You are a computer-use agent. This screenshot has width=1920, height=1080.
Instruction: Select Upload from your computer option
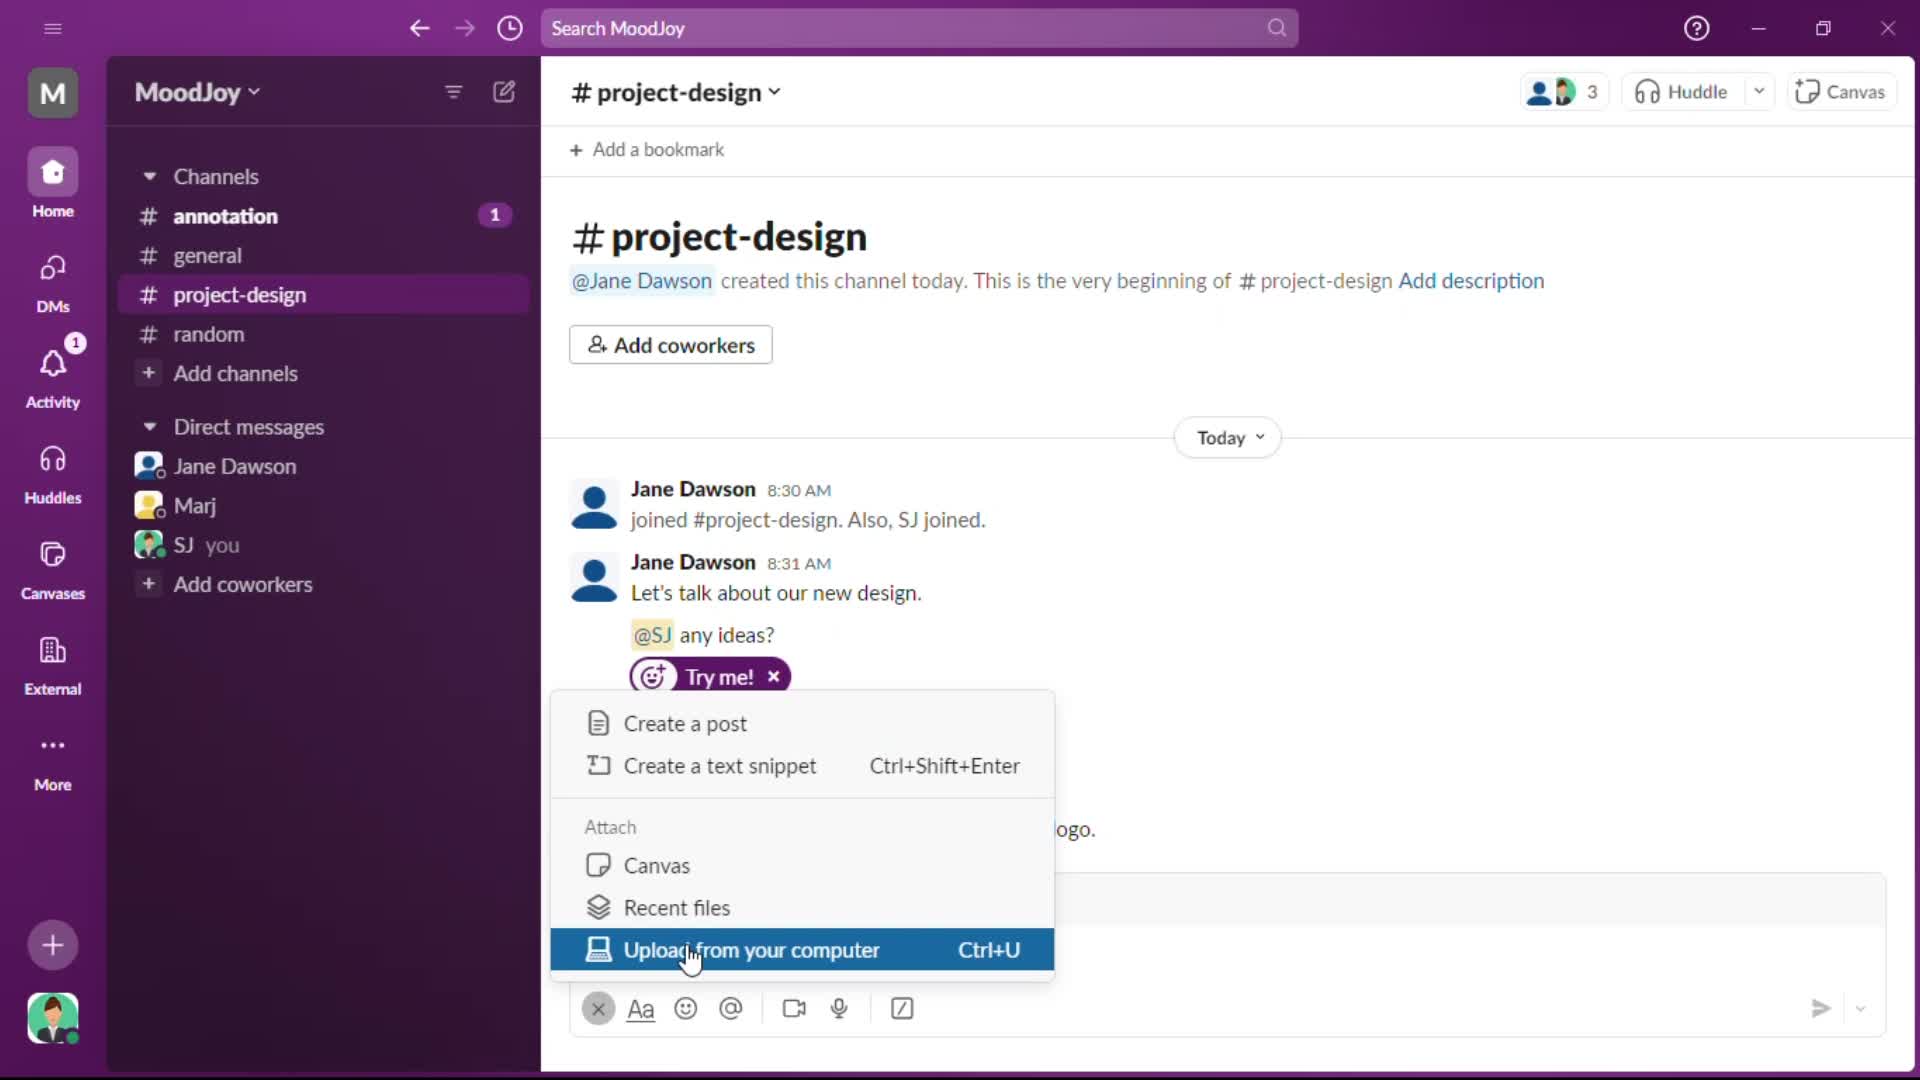point(752,949)
